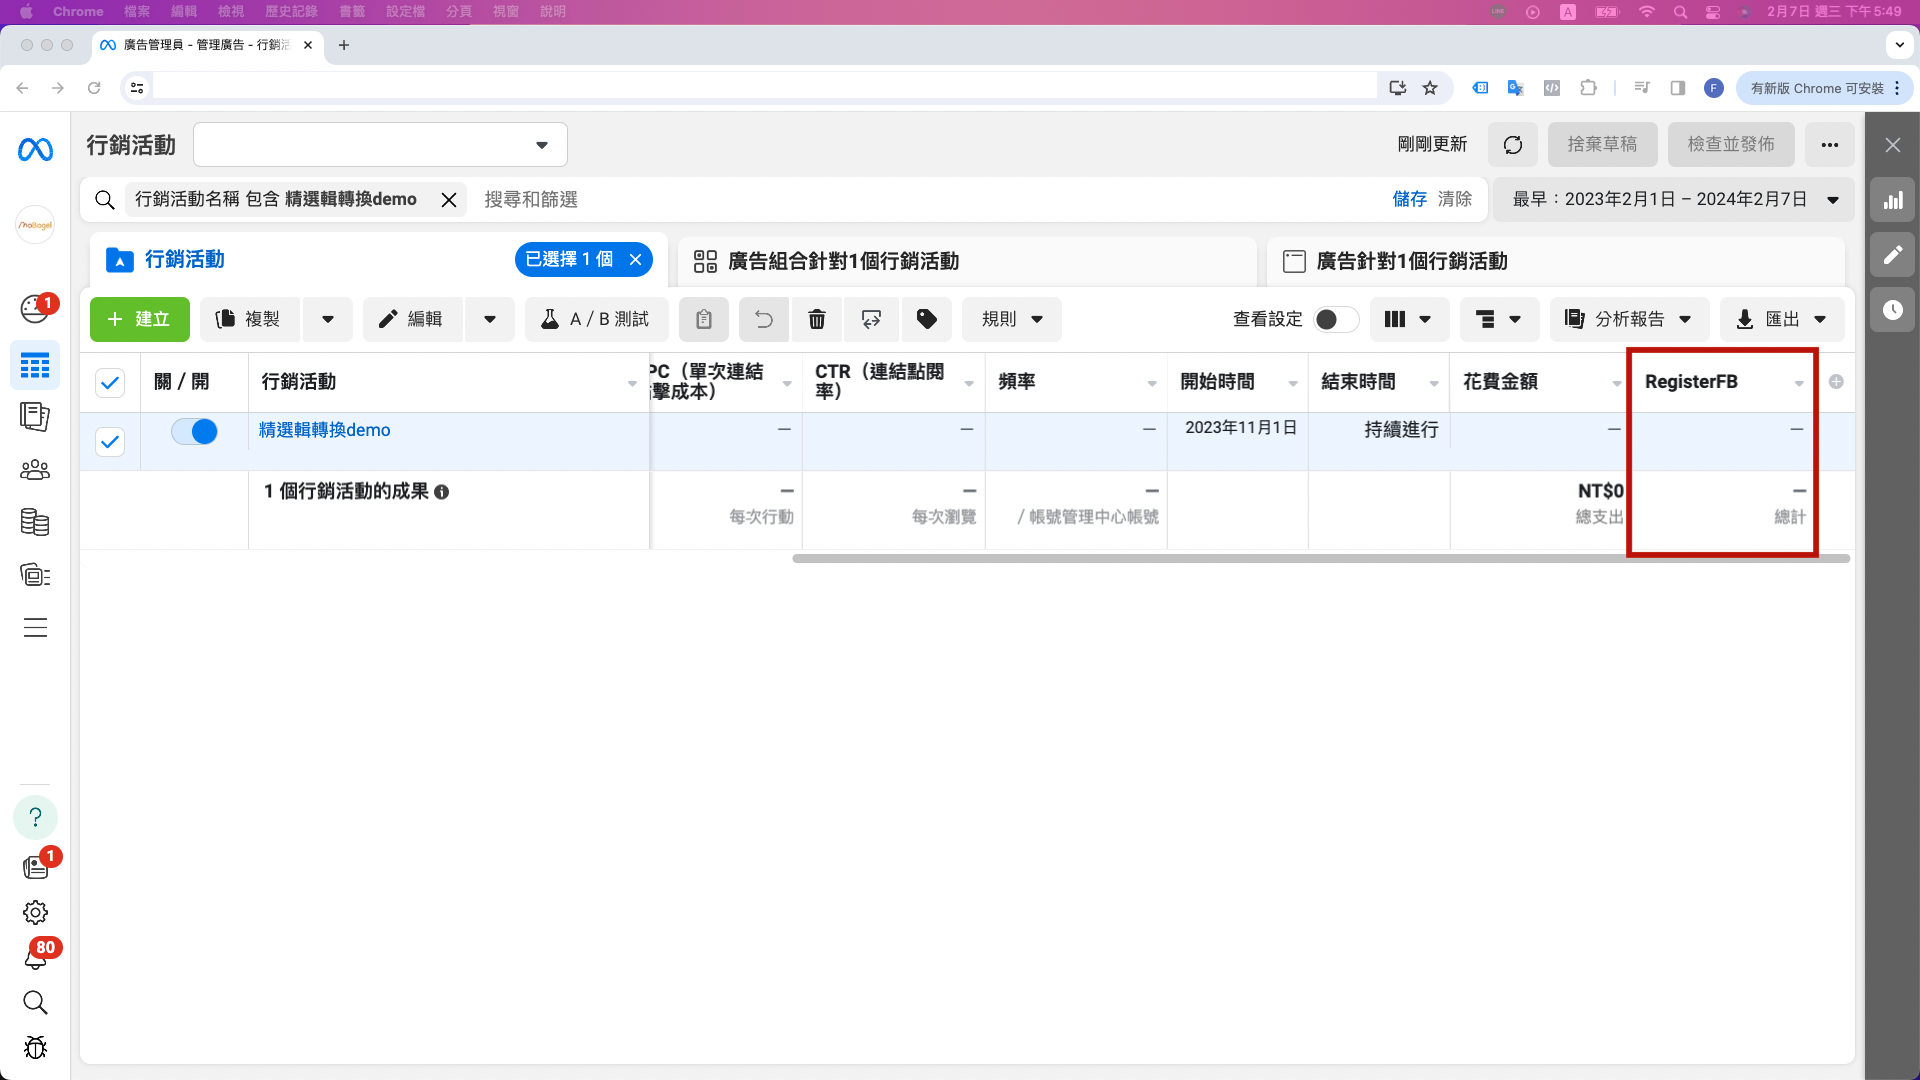Image resolution: width=1920 pixels, height=1080 pixels.
Task: Clear the 已選擇 1 個 selection chip
Action: tap(635, 260)
